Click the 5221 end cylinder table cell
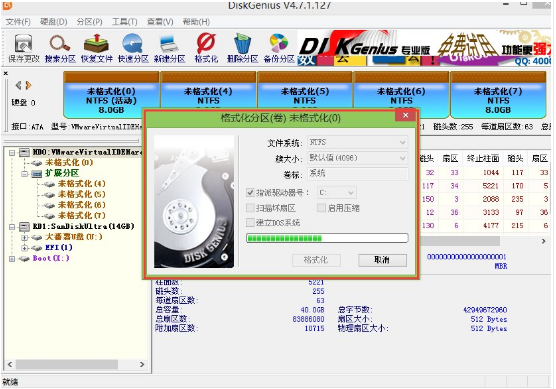Screen dimensions: 556x389 491,186
